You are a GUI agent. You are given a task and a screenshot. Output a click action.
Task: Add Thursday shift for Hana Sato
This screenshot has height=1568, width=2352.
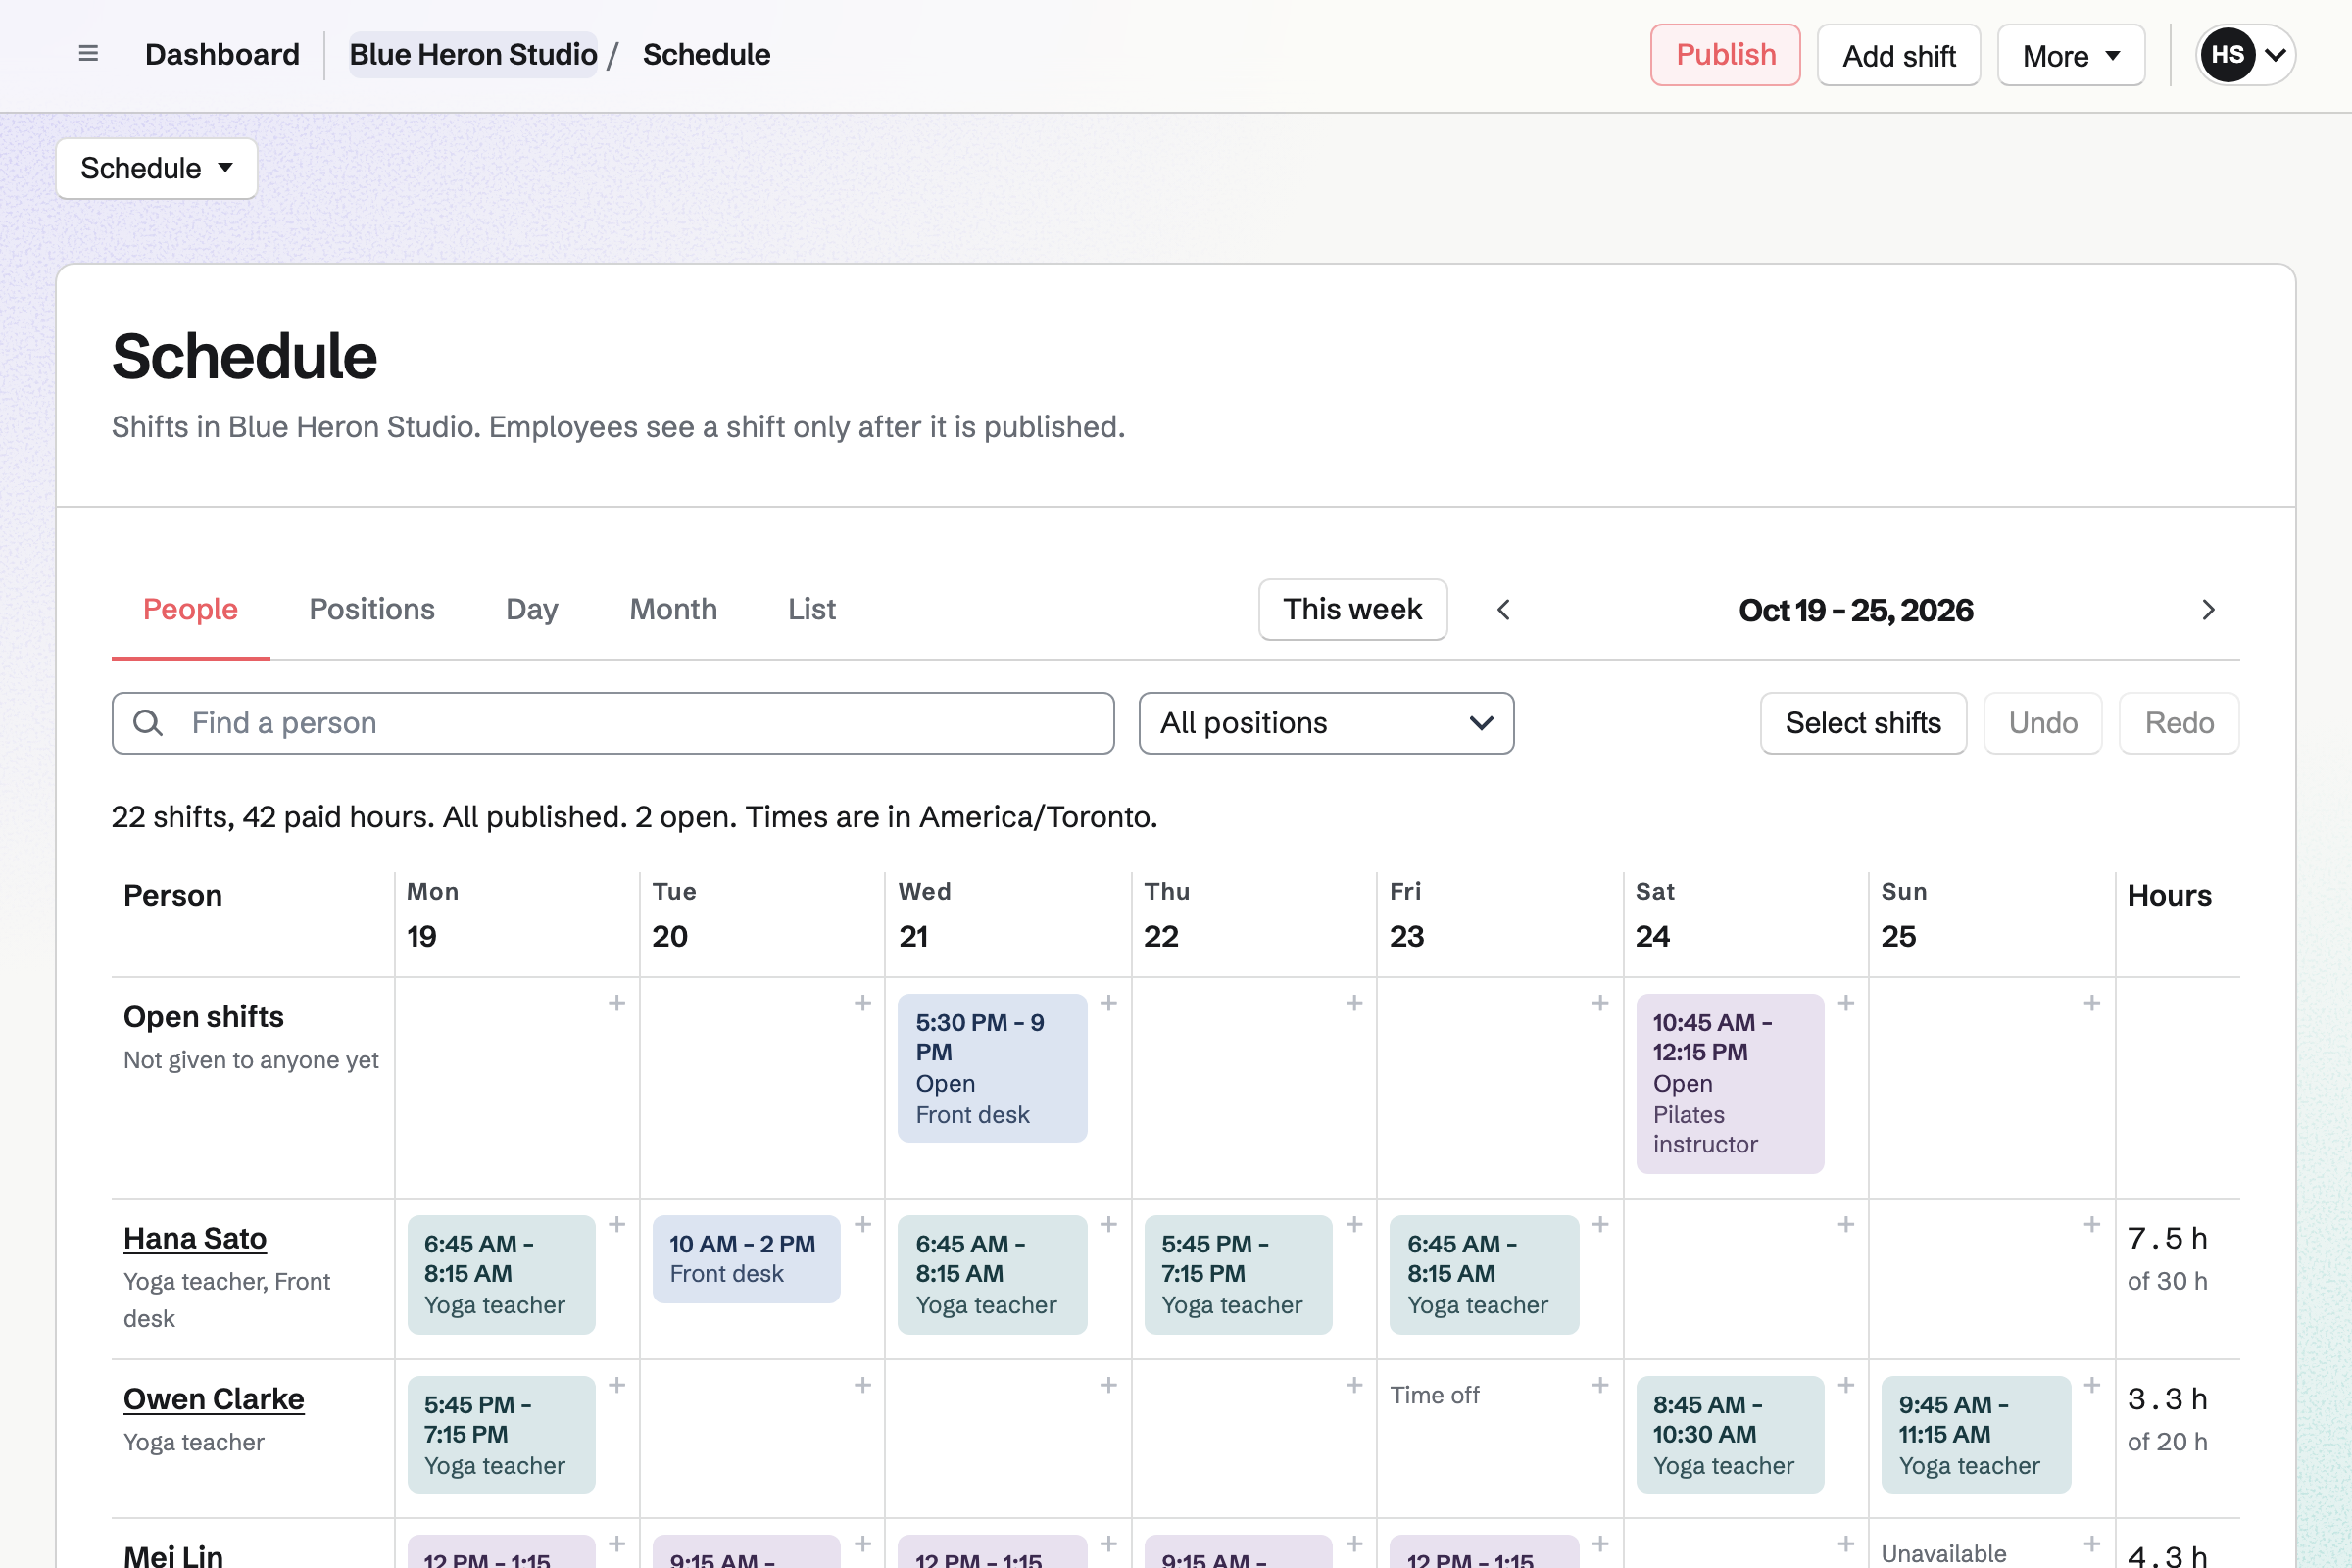[1354, 1225]
